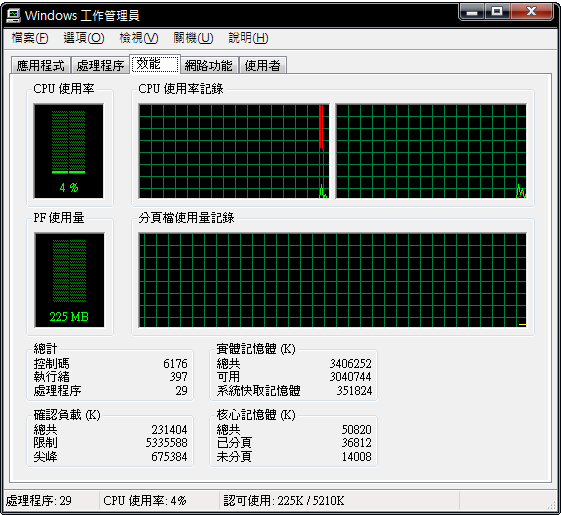Click the Task Manager title bar icon
Viewport: 561px width, 515px height.
pos(13,15)
